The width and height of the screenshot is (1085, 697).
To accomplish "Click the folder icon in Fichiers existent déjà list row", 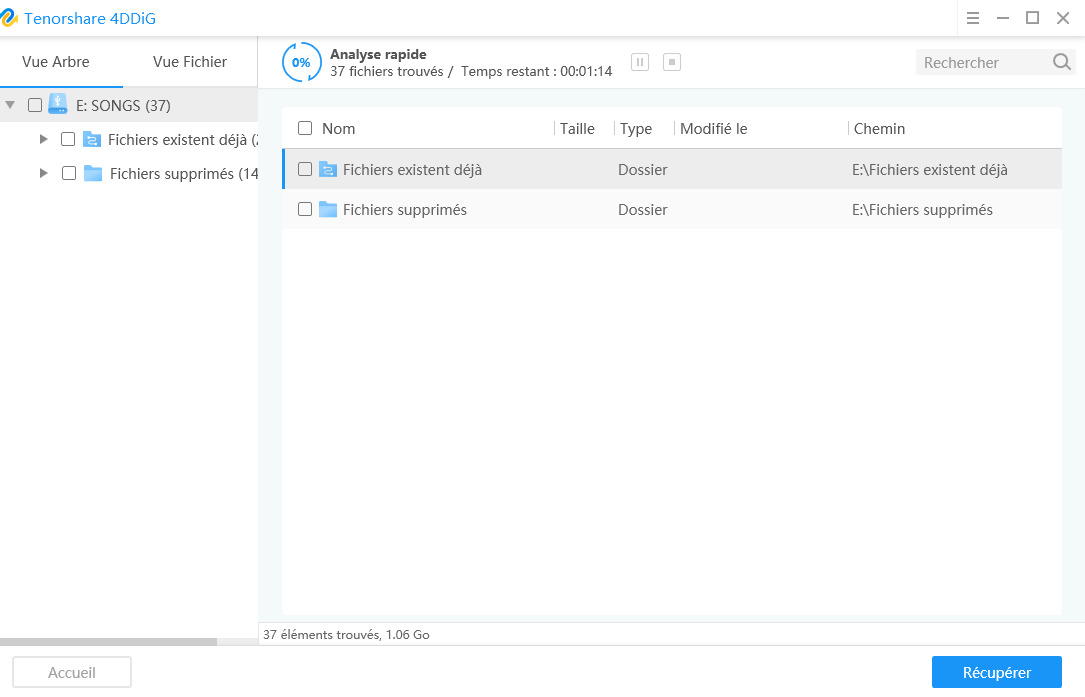I will pos(327,169).
